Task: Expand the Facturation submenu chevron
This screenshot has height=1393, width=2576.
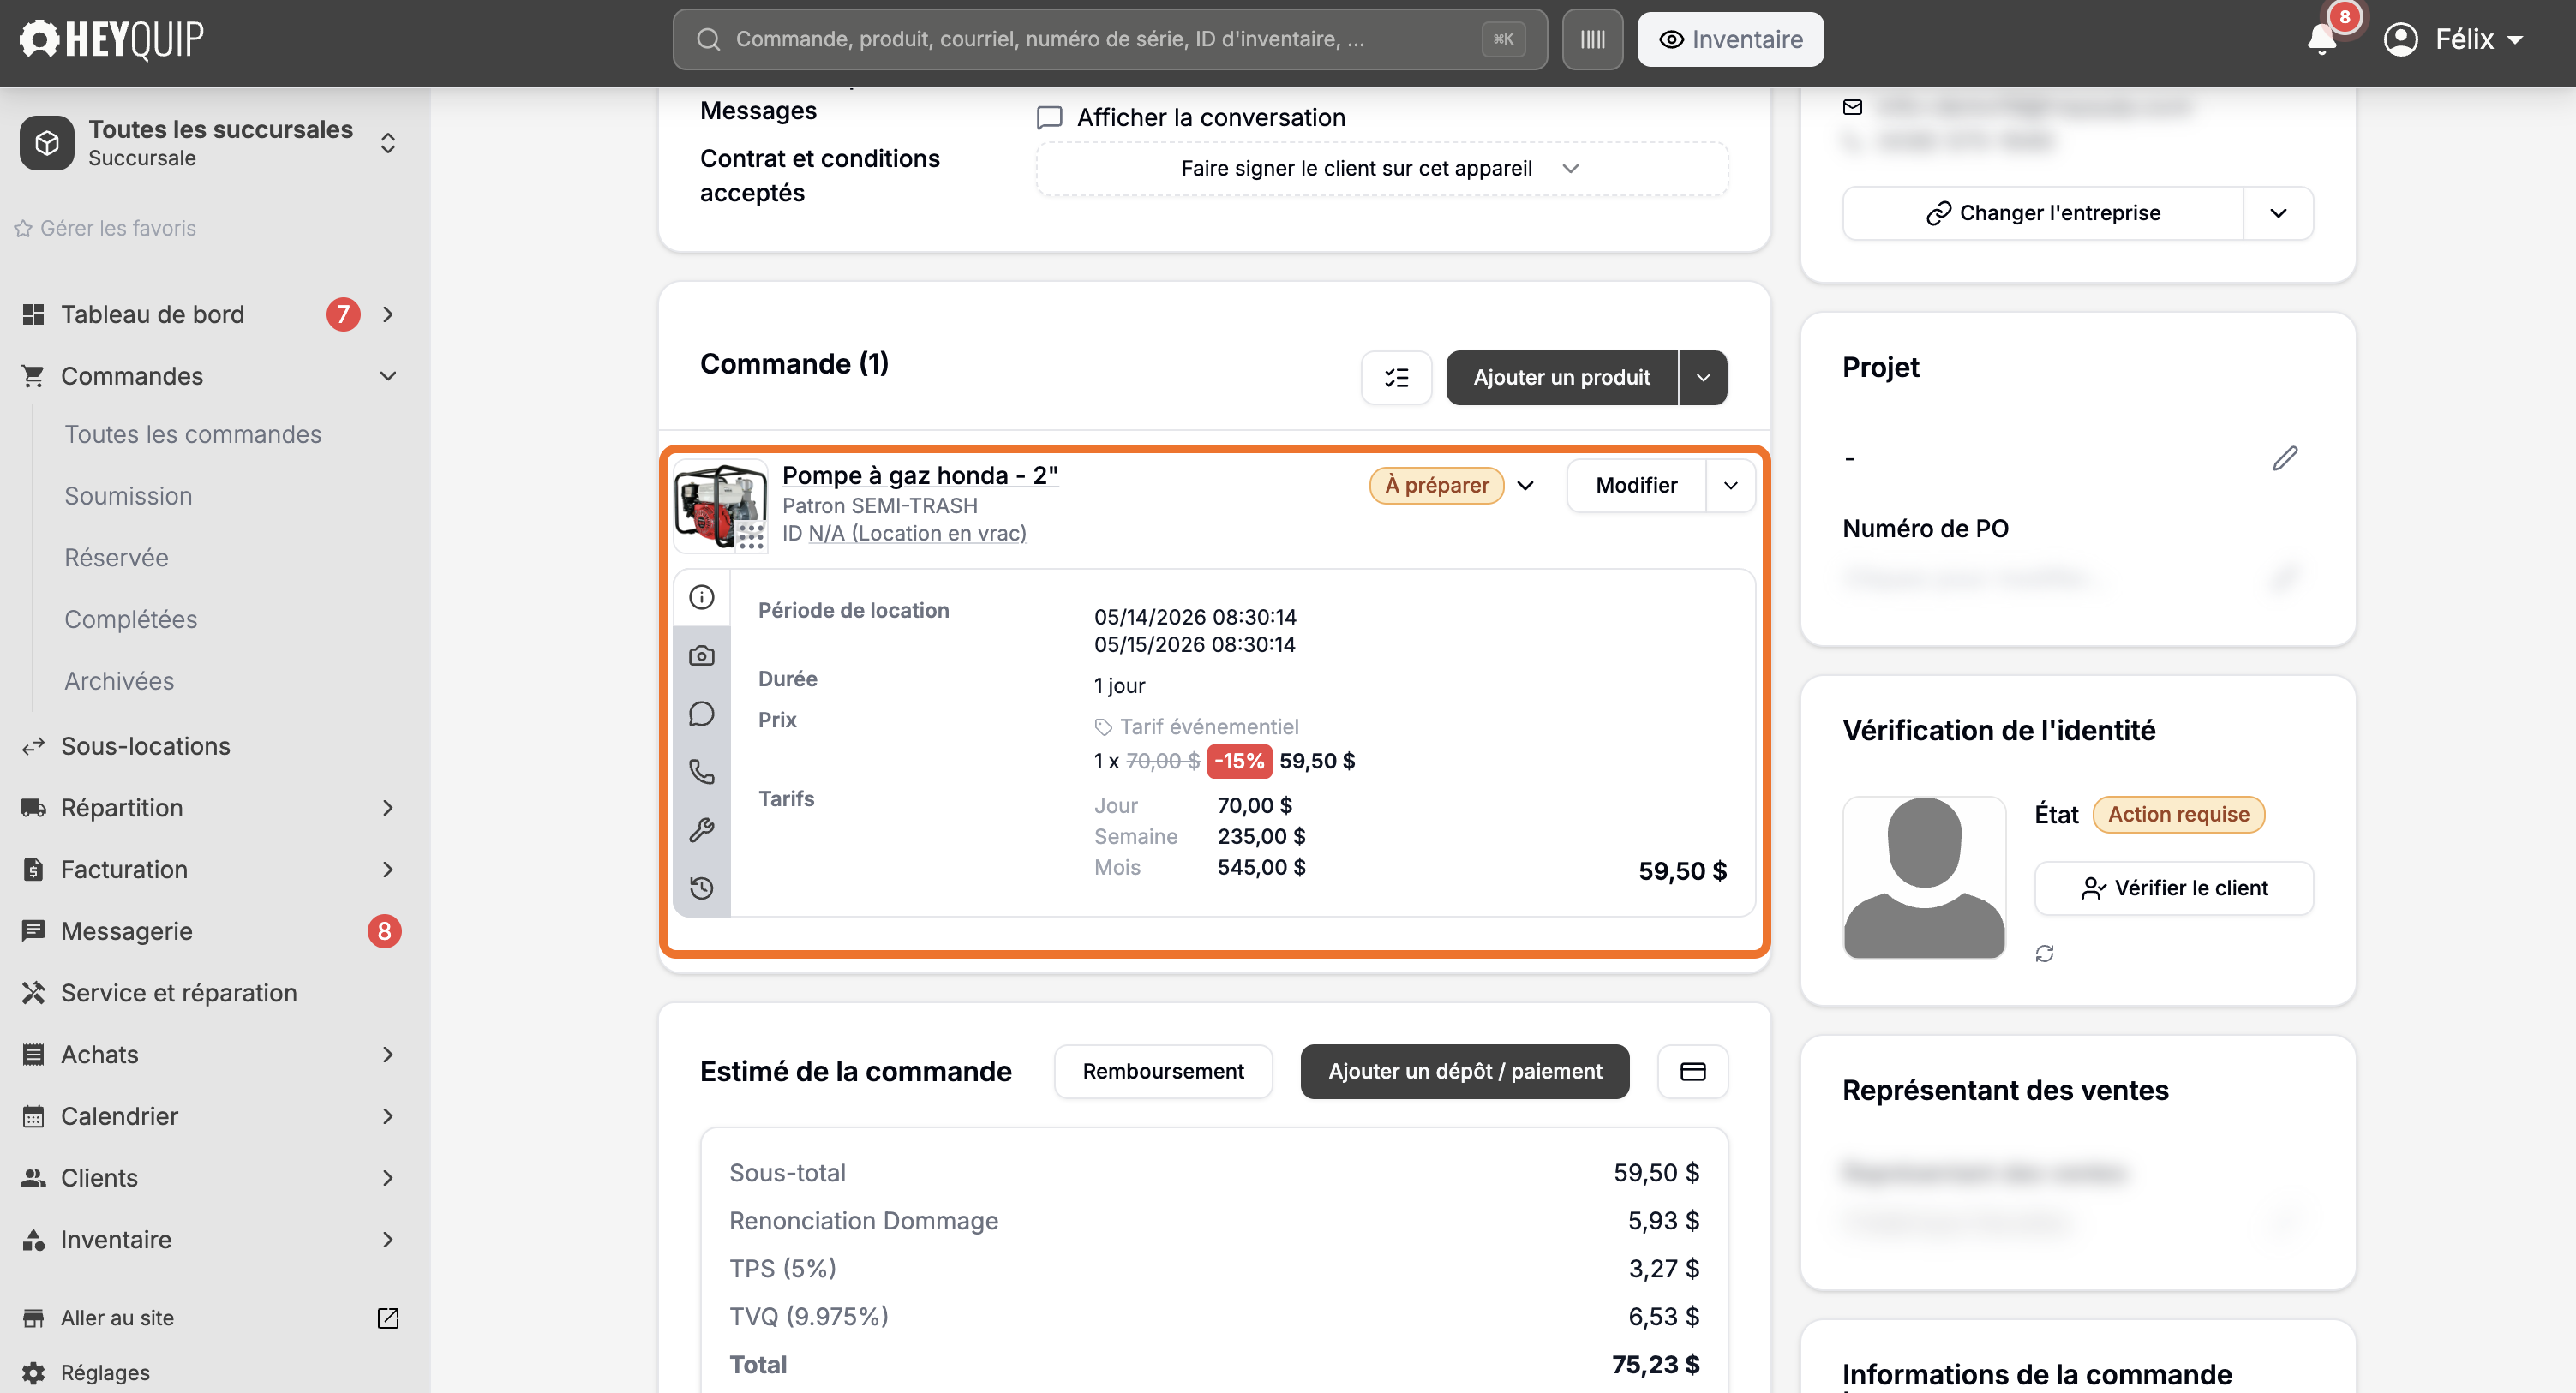Action: click(x=388, y=870)
